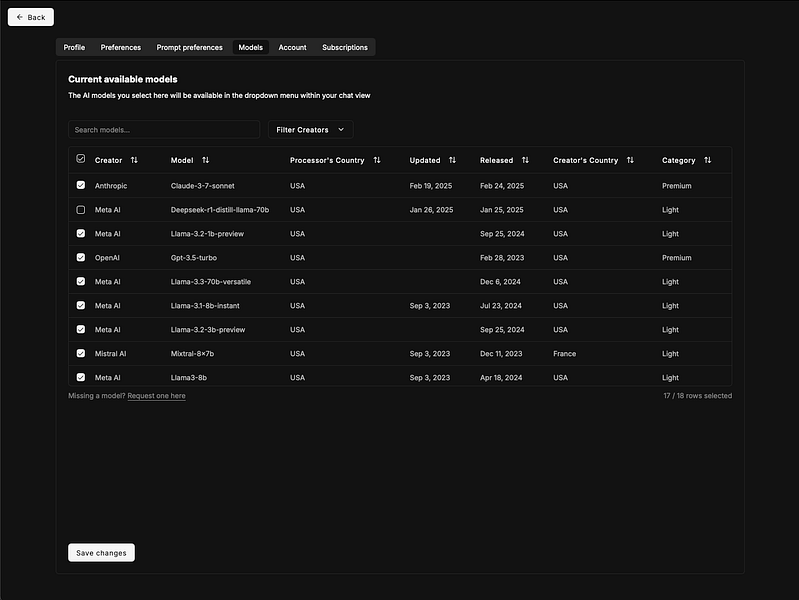The width and height of the screenshot is (799, 600).
Task: Click the 'Feb 28, 2023' released date
Action: click(x=501, y=257)
